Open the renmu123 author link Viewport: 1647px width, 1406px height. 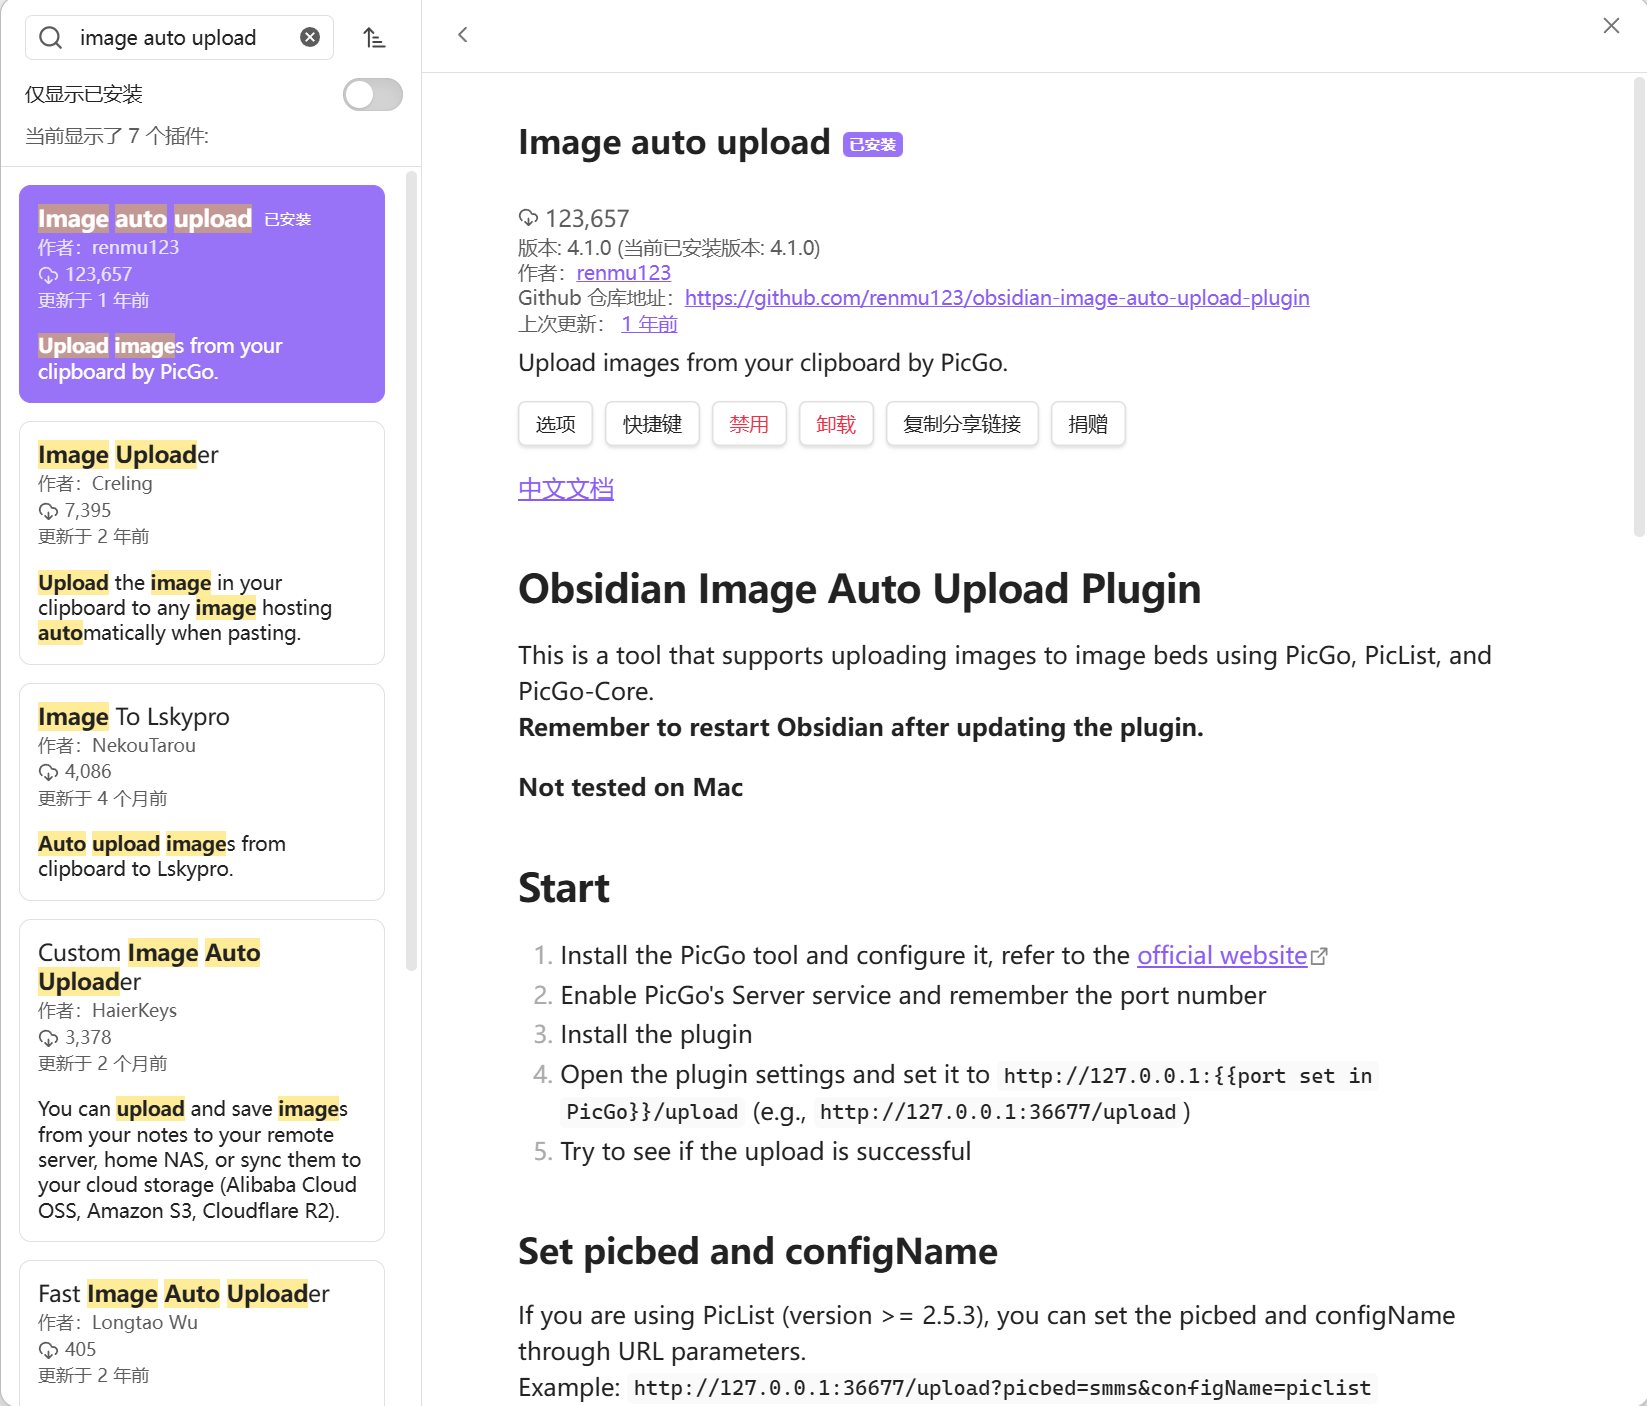tap(624, 273)
